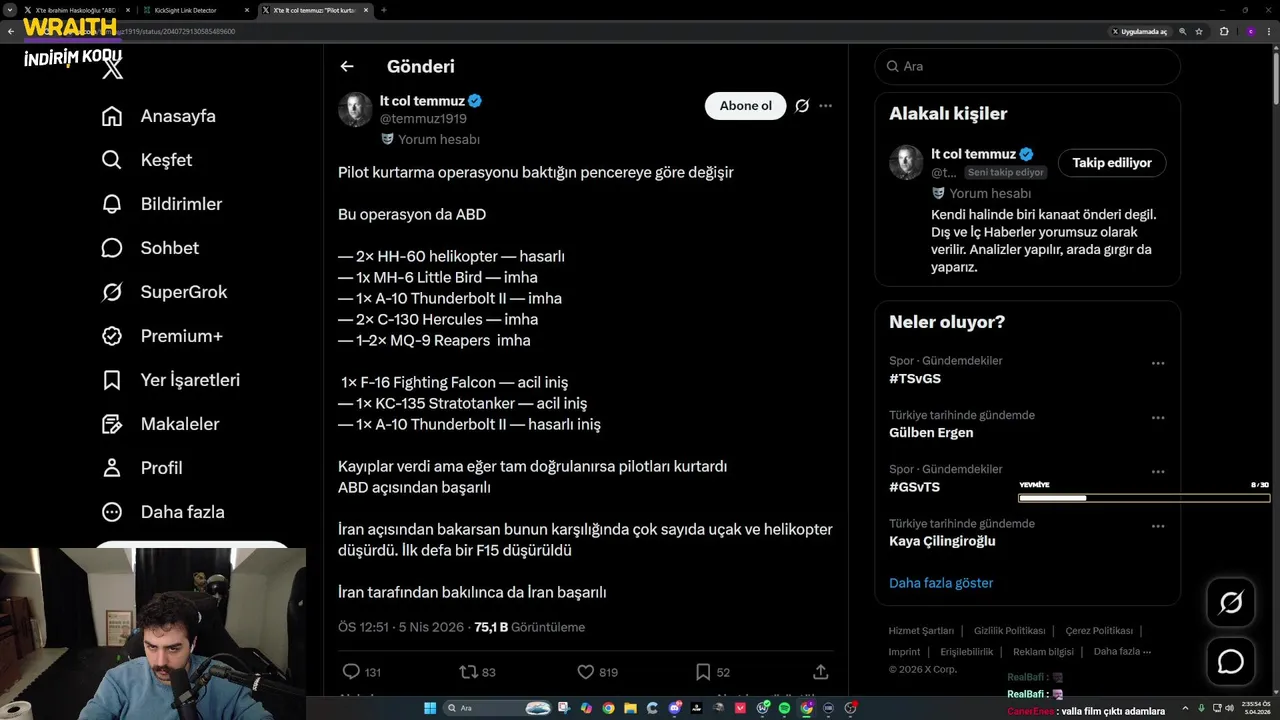Click the share icon under the post
This screenshot has height=720, width=1280.
821,672
